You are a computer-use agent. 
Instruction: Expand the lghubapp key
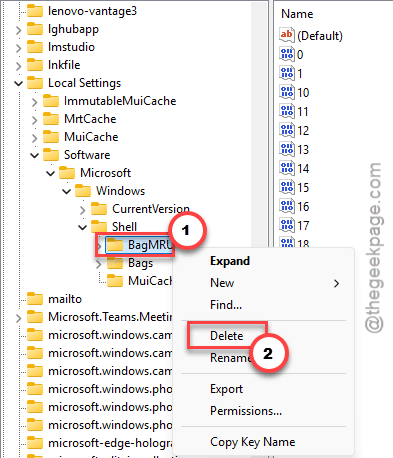19,30
